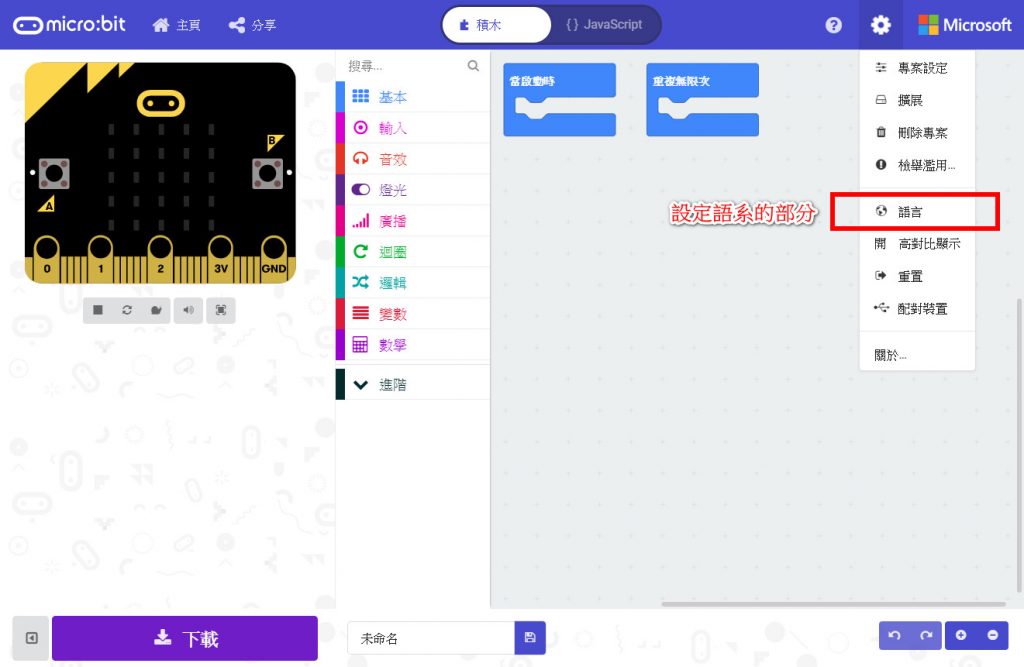The width and height of the screenshot is (1024, 667).
Task: Switch to the JavaScript editor tab
Action: click(604, 25)
